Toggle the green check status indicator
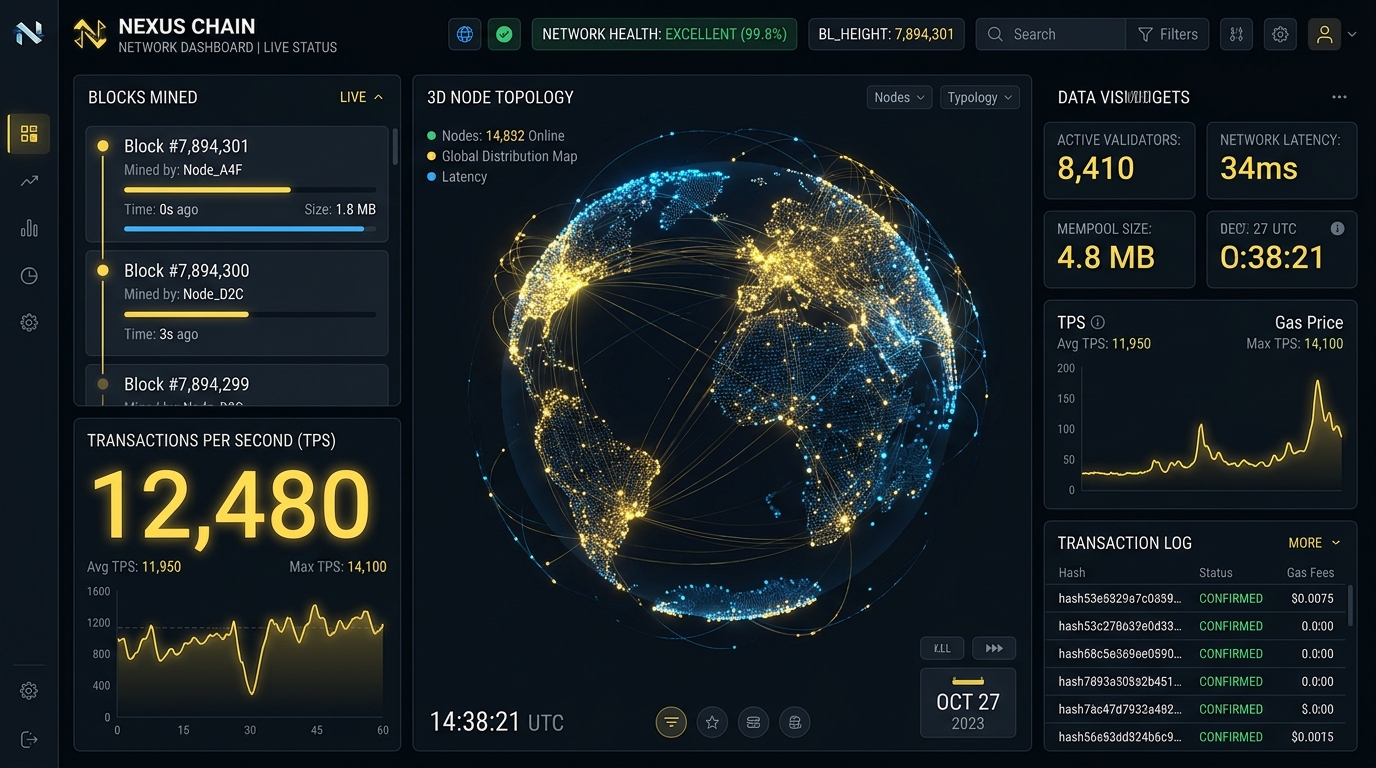The height and width of the screenshot is (768, 1376). [504, 34]
